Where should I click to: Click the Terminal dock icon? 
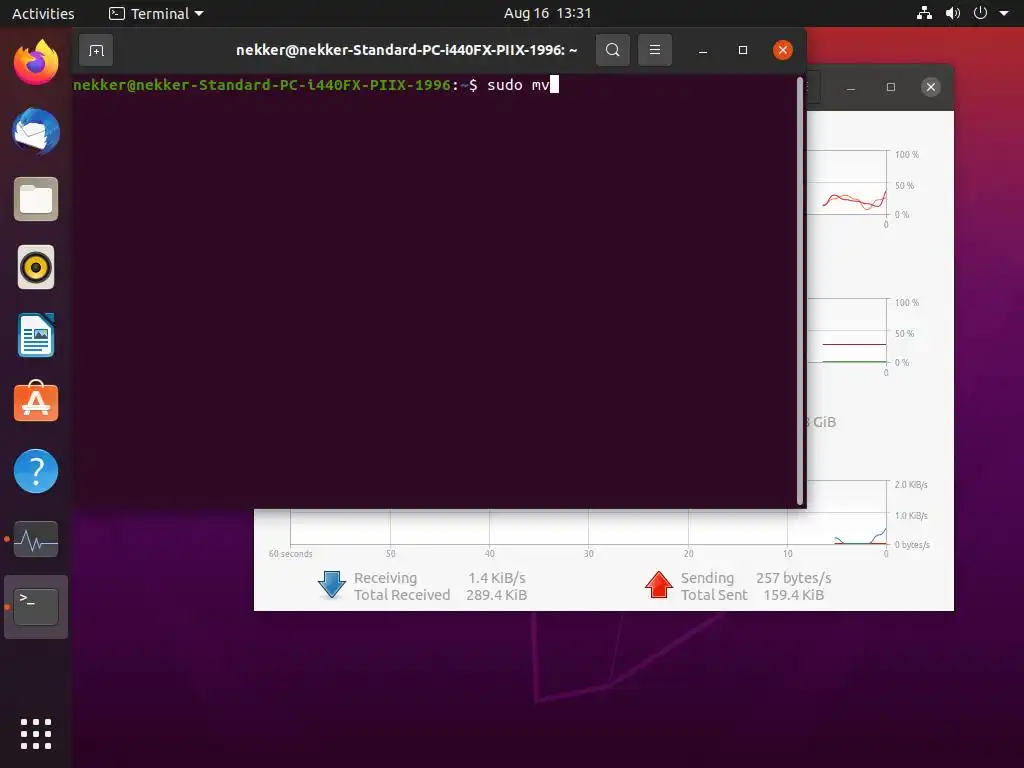click(x=36, y=607)
